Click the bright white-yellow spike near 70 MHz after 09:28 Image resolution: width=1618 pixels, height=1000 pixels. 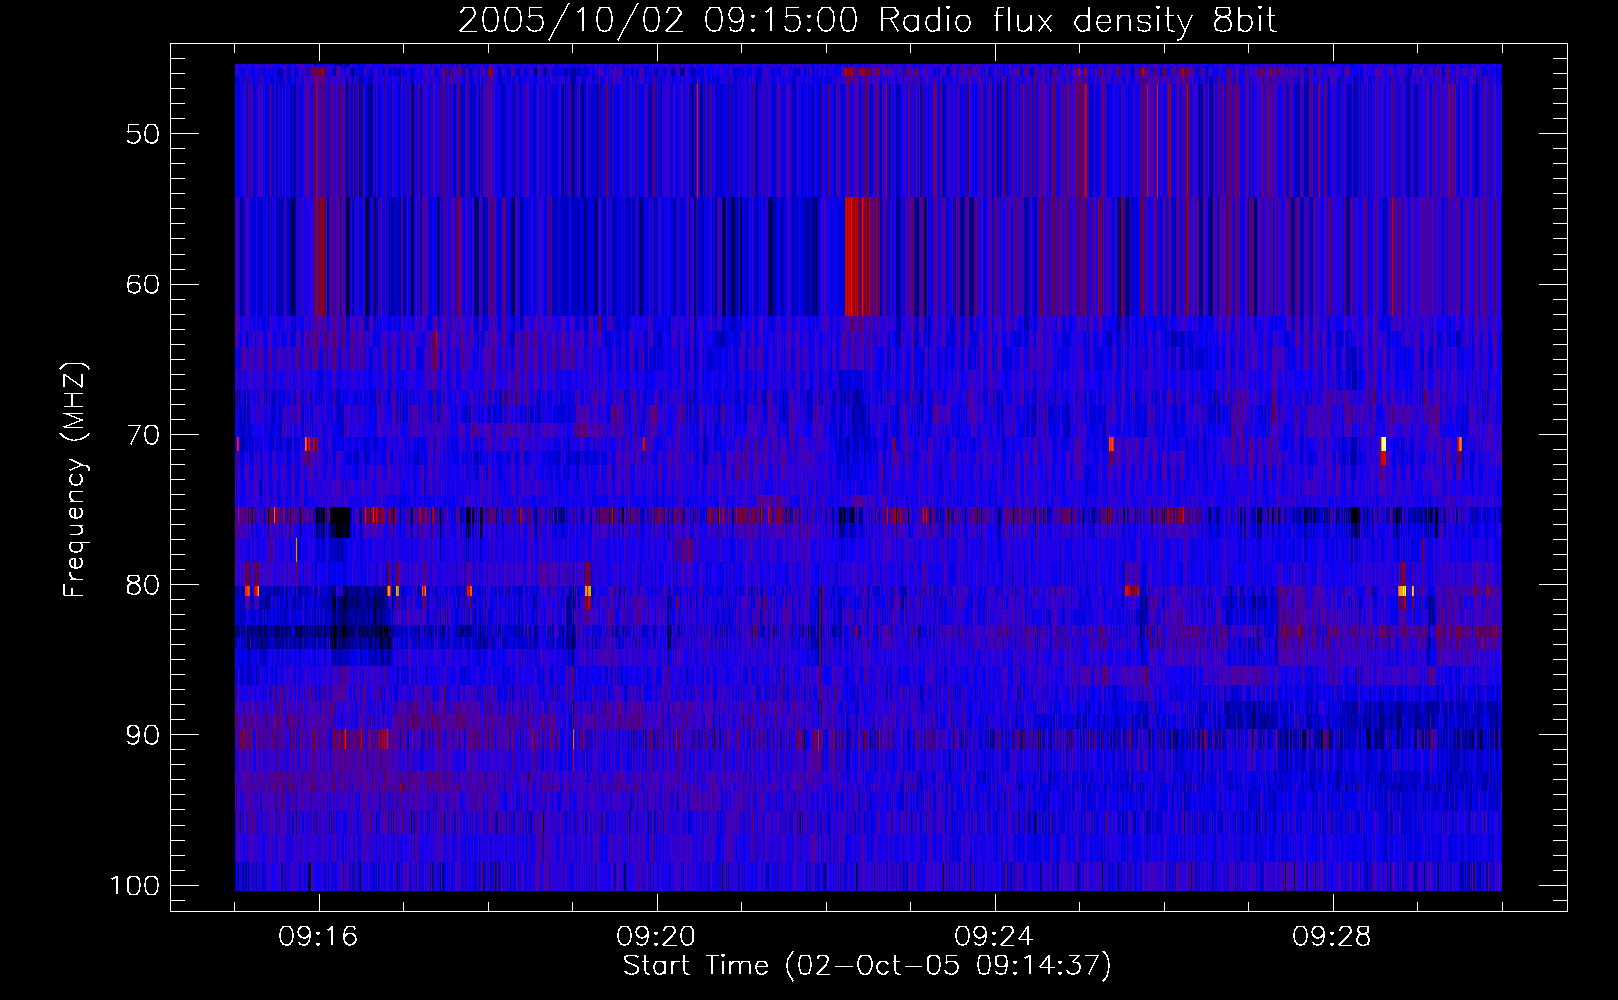[x=1383, y=444]
